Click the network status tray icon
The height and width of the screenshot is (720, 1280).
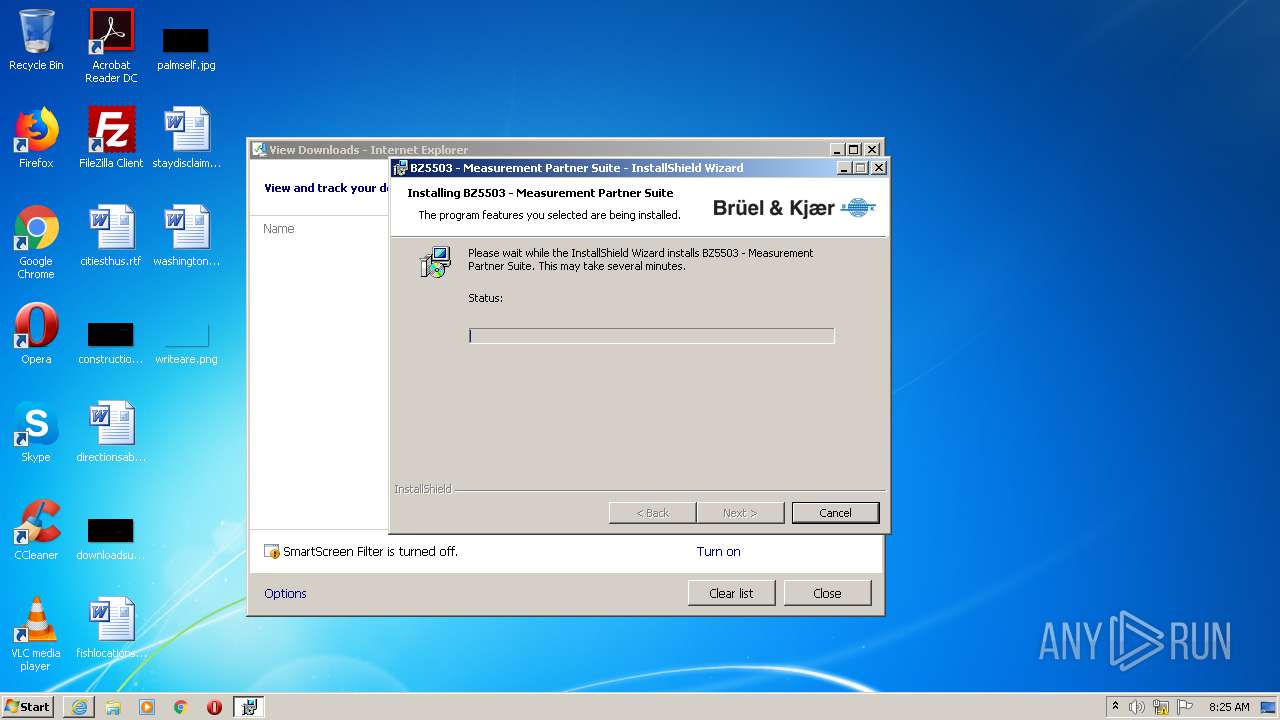click(1161, 707)
